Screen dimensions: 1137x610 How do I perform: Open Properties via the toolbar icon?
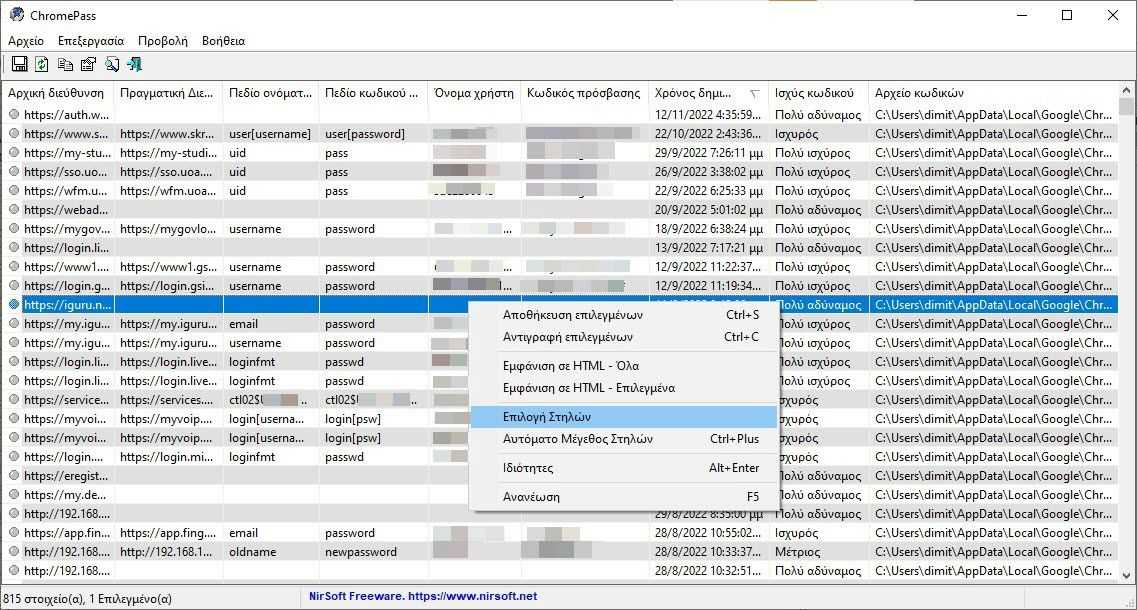[88, 65]
